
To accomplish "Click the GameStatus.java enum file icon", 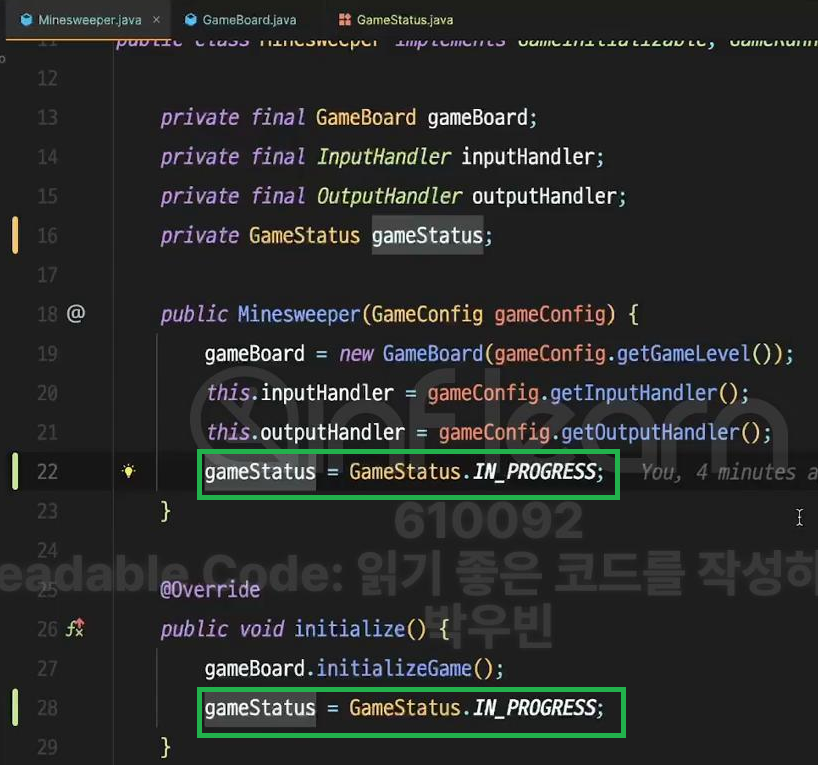I will (345, 20).
